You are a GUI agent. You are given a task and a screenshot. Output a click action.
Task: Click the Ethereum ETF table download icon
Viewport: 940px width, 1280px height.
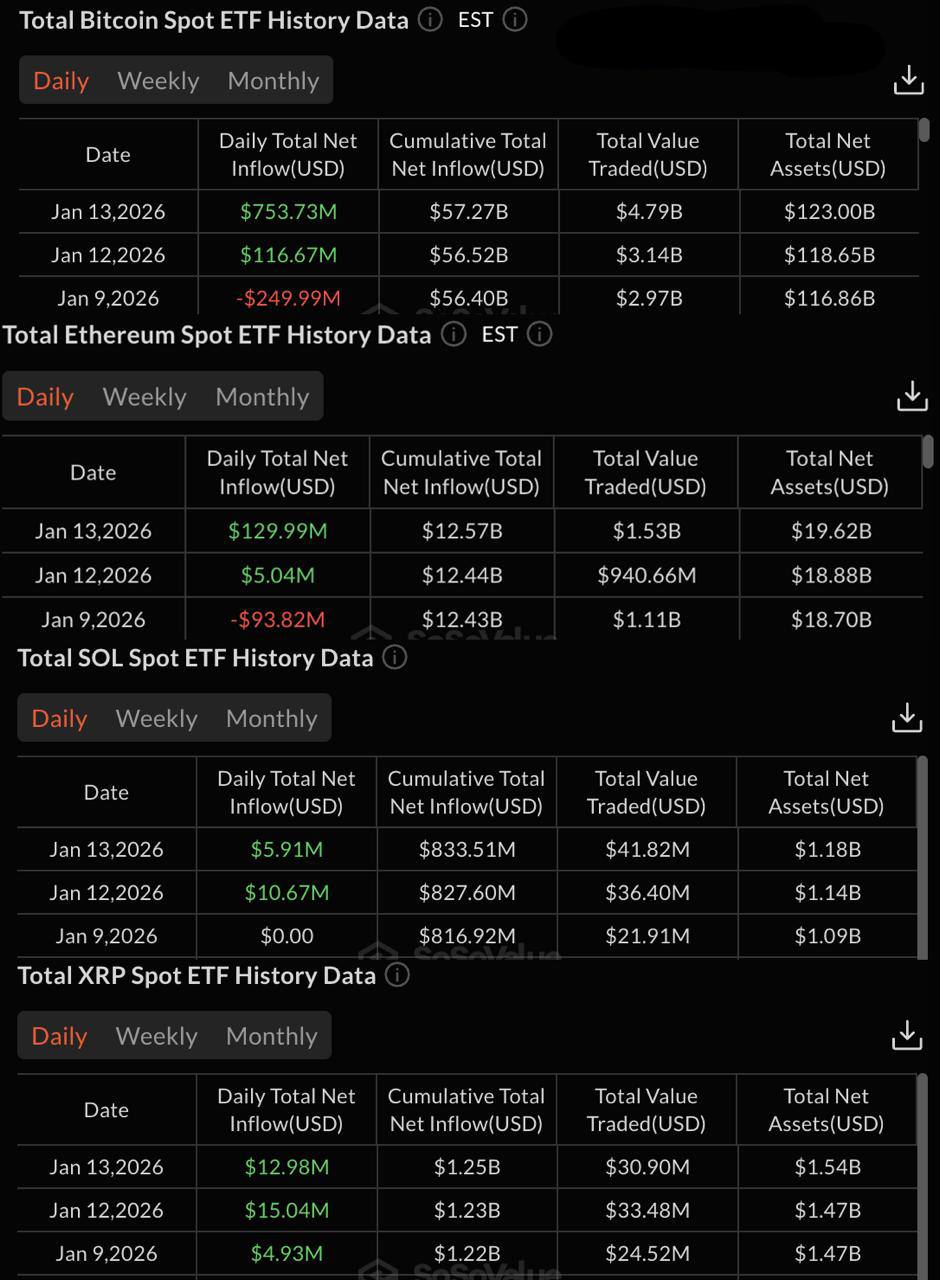[911, 396]
